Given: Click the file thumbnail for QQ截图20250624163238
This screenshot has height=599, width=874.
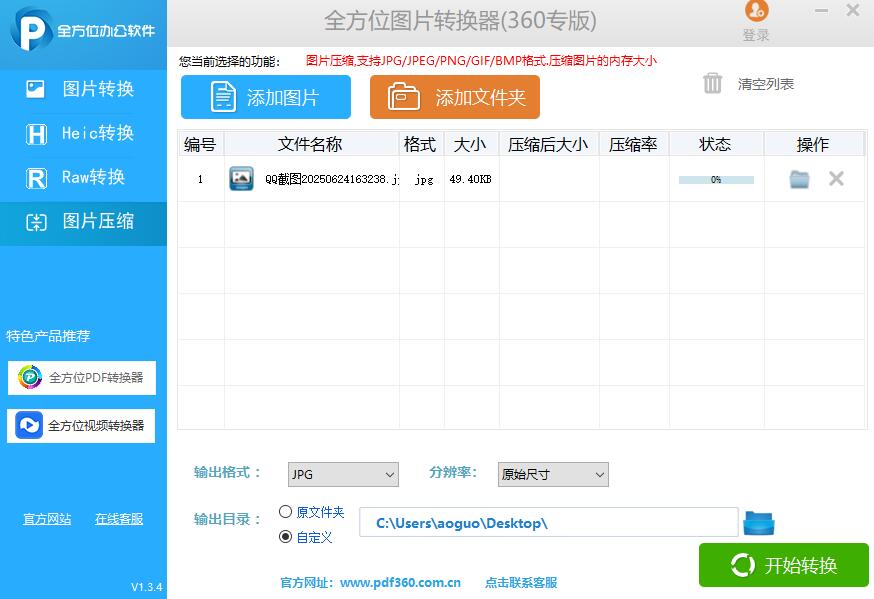Looking at the screenshot, I should tap(241, 178).
